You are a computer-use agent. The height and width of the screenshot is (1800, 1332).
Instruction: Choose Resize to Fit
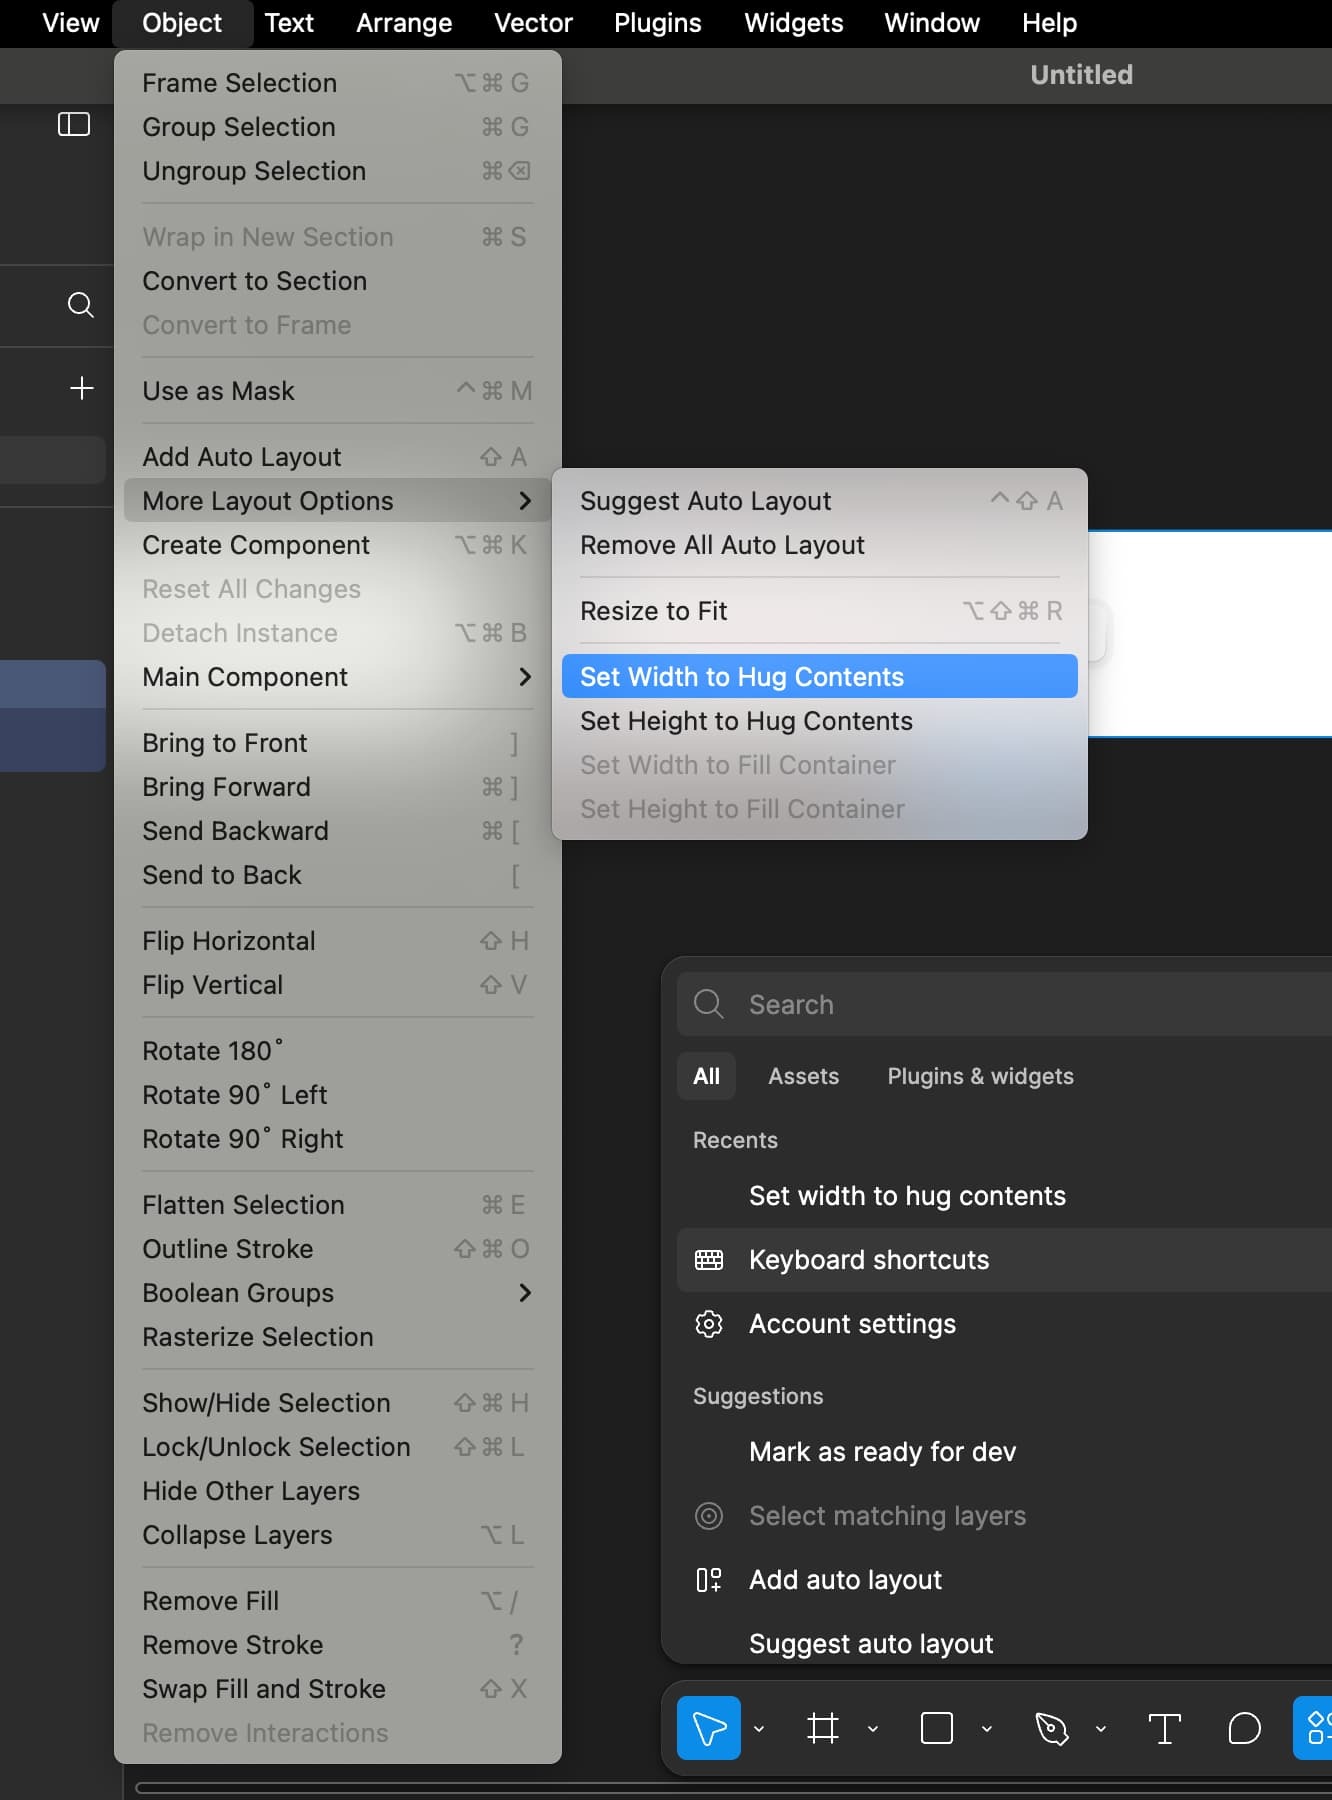[x=820, y=611]
